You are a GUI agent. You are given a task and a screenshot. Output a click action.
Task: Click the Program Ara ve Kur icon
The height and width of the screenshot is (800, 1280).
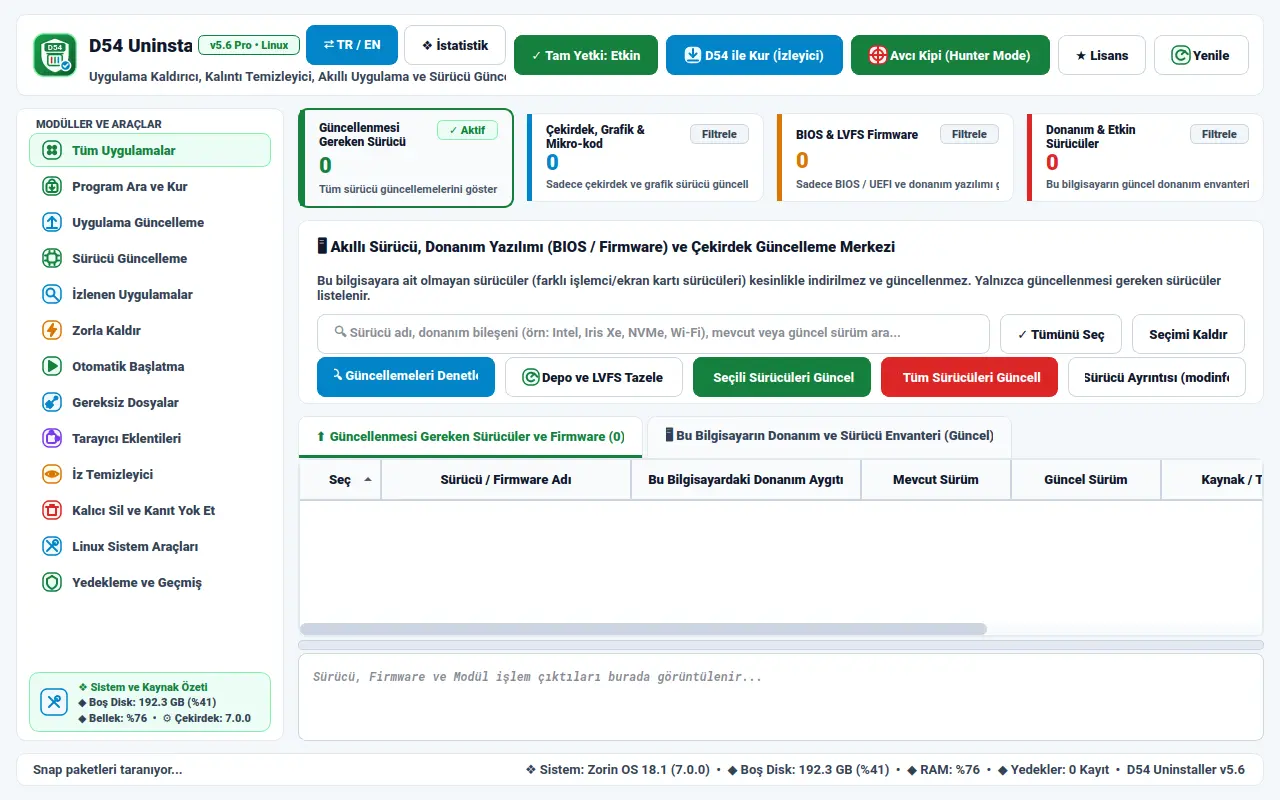tap(52, 187)
